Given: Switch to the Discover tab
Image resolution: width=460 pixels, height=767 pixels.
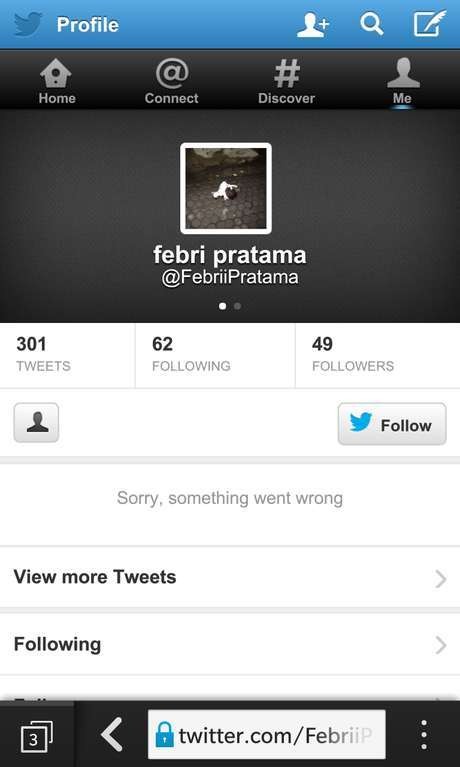Looking at the screenshot, I should click(286, 81).
